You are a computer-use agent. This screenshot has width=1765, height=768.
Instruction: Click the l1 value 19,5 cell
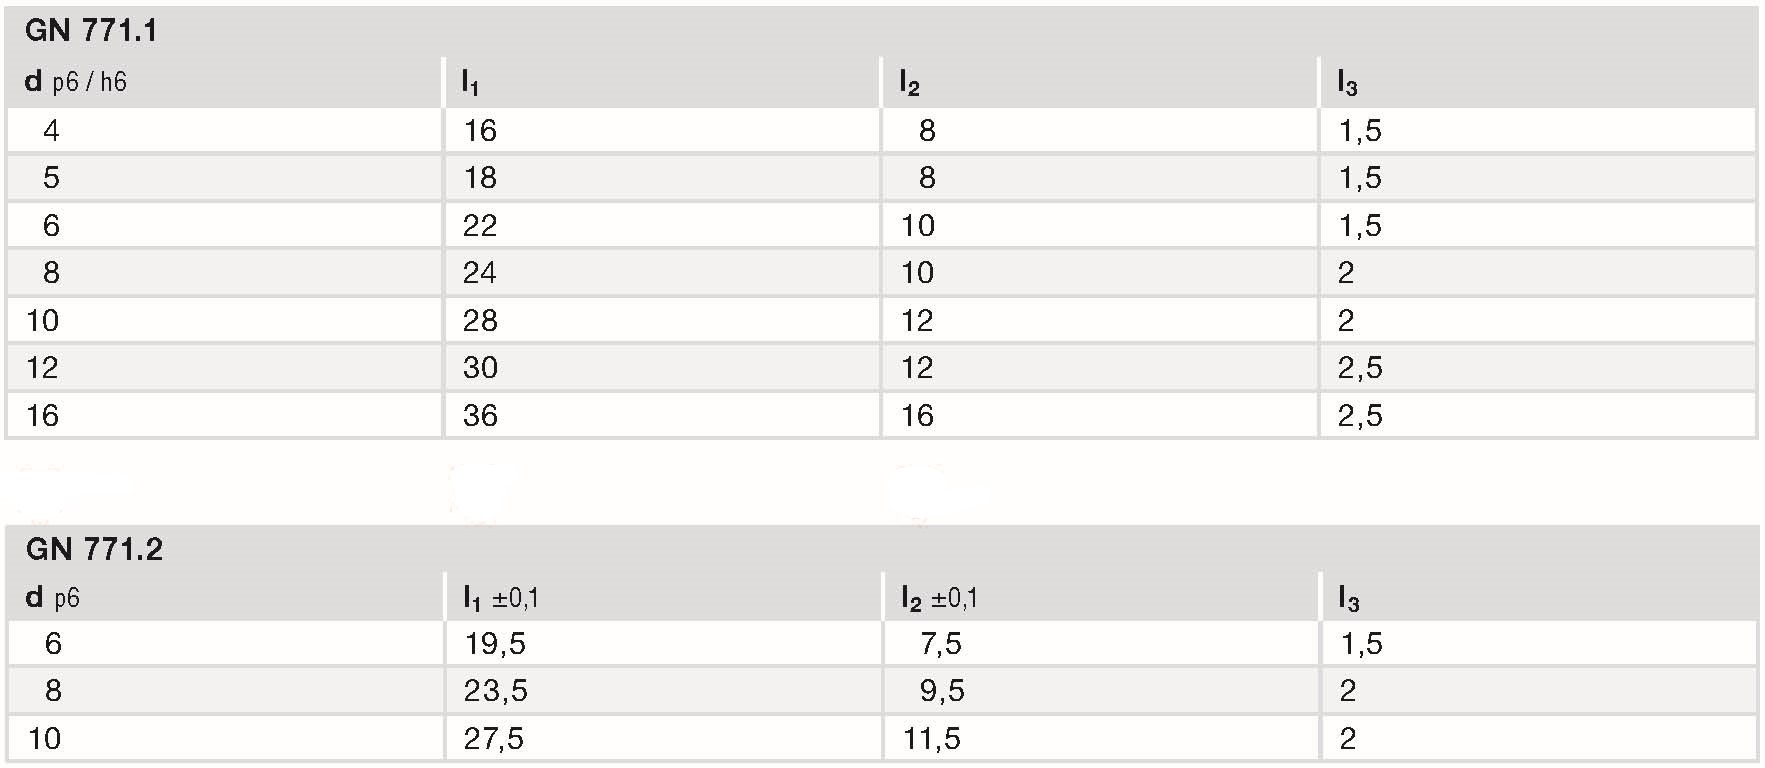point(495,644)
